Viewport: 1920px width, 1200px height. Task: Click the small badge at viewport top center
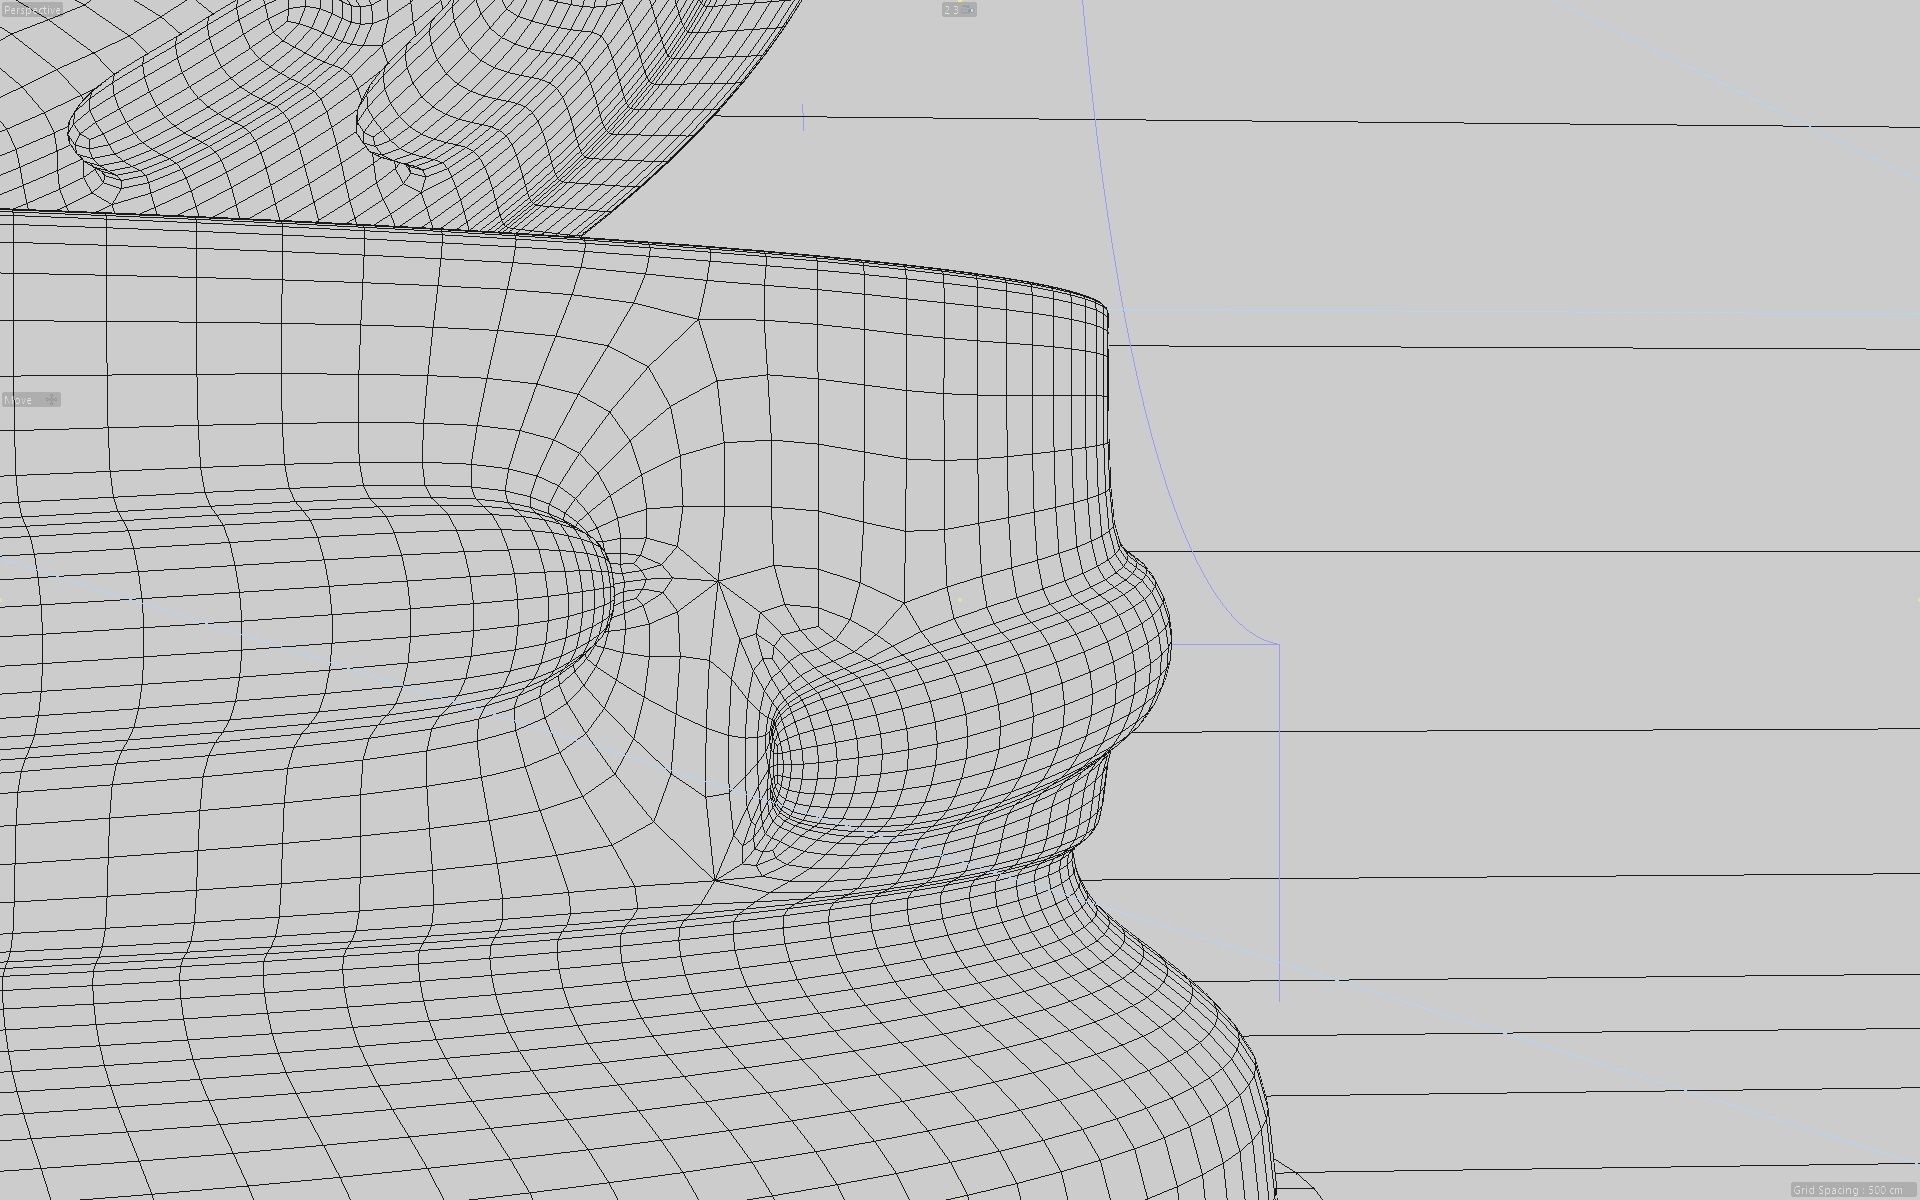[x=958, y=9]
